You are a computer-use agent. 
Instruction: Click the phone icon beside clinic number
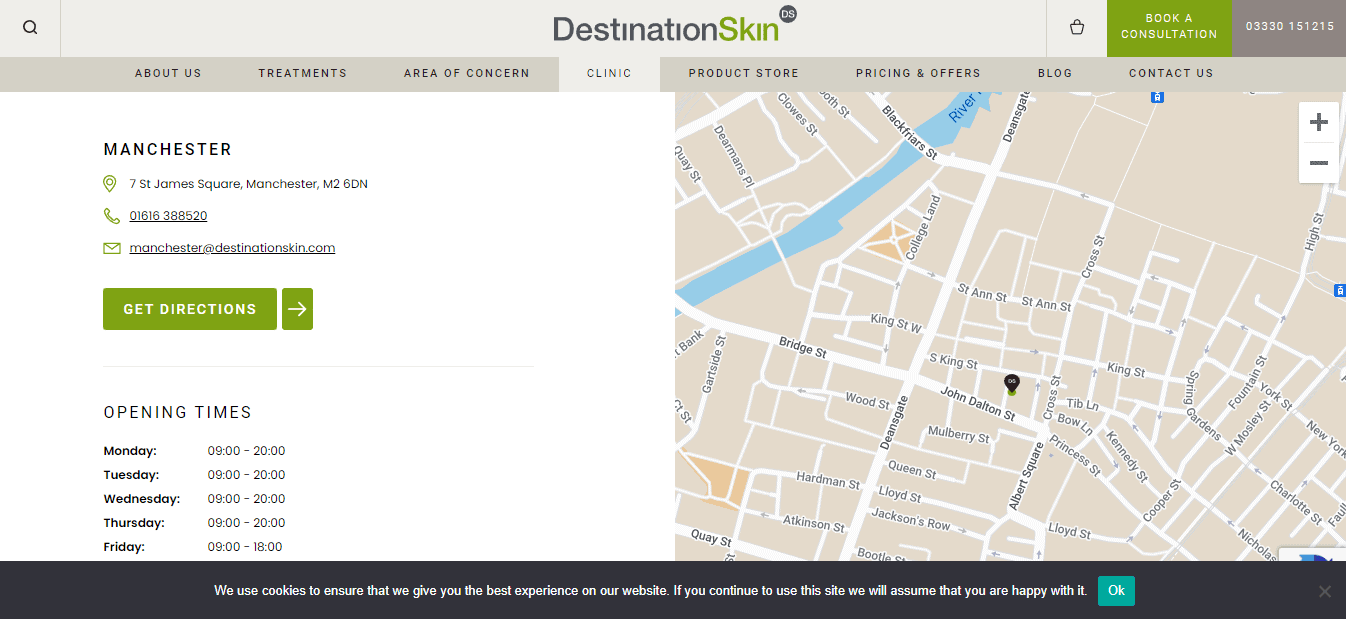[x=111, y=216]
